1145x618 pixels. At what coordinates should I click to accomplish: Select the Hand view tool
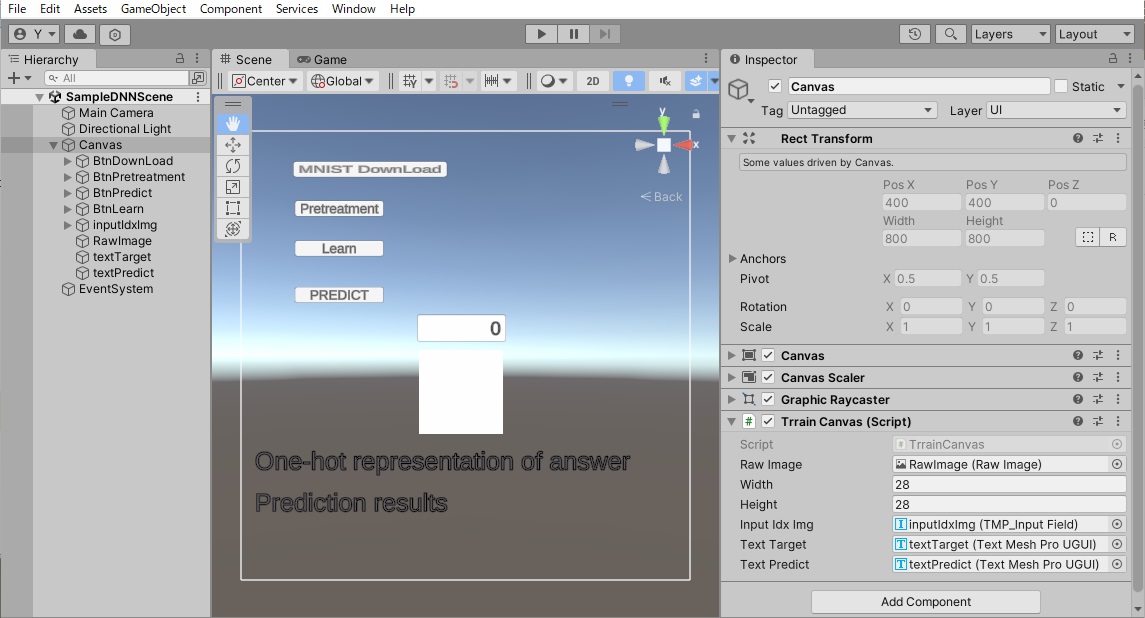(x=233, y=123)
